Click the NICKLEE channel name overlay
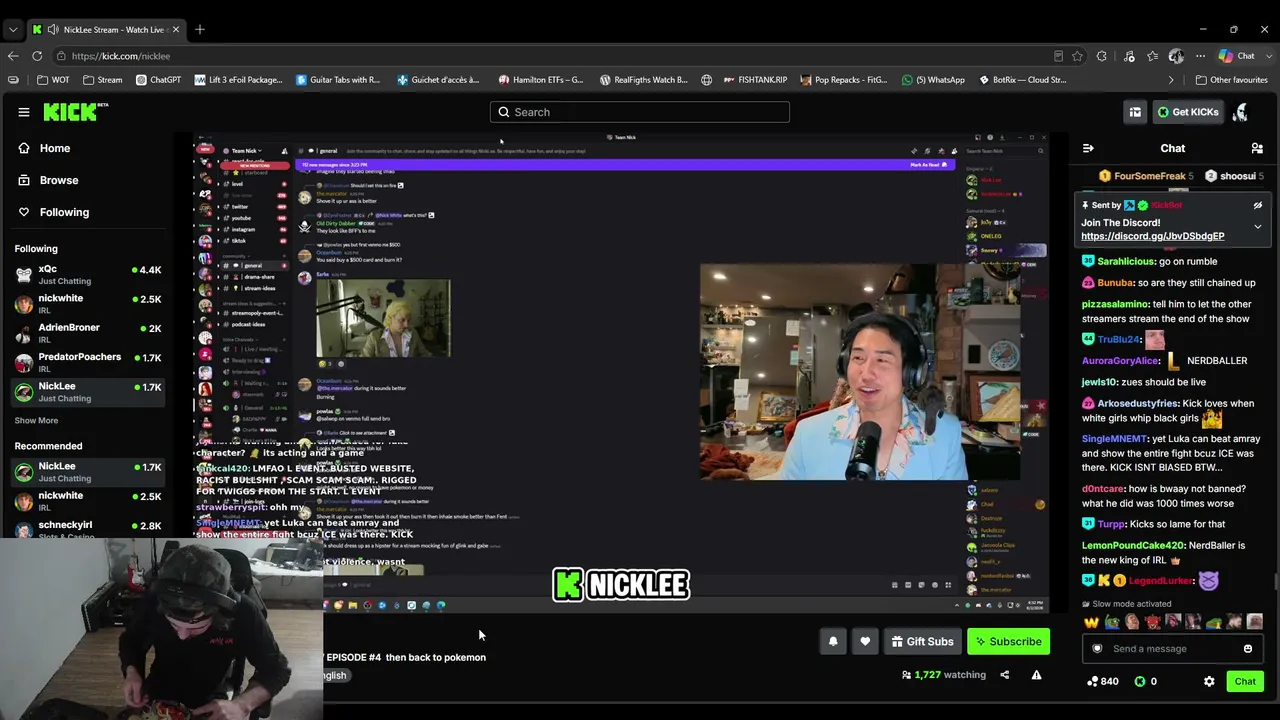This screenshot has width=1280, height=720. pyautogui.click(x=621, y=585)
